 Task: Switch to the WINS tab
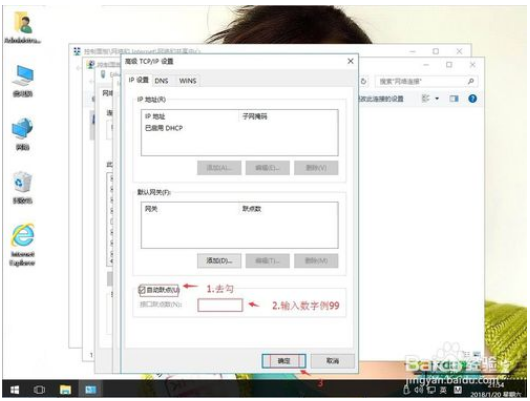tap(187, 81)
